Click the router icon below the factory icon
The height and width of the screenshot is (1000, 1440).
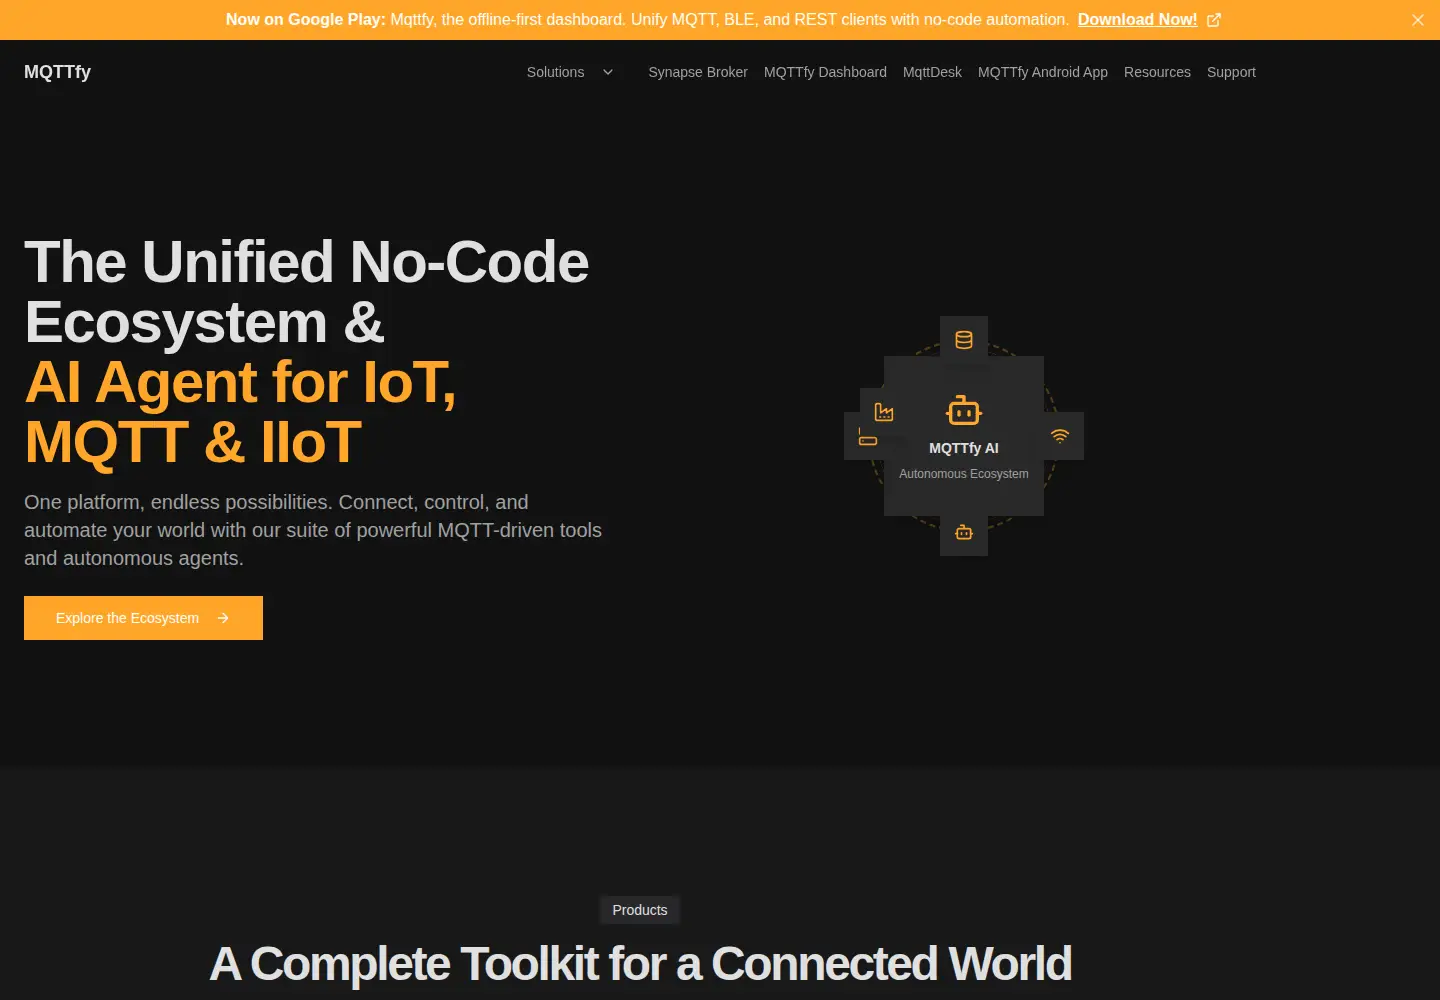tap(867, 437)
